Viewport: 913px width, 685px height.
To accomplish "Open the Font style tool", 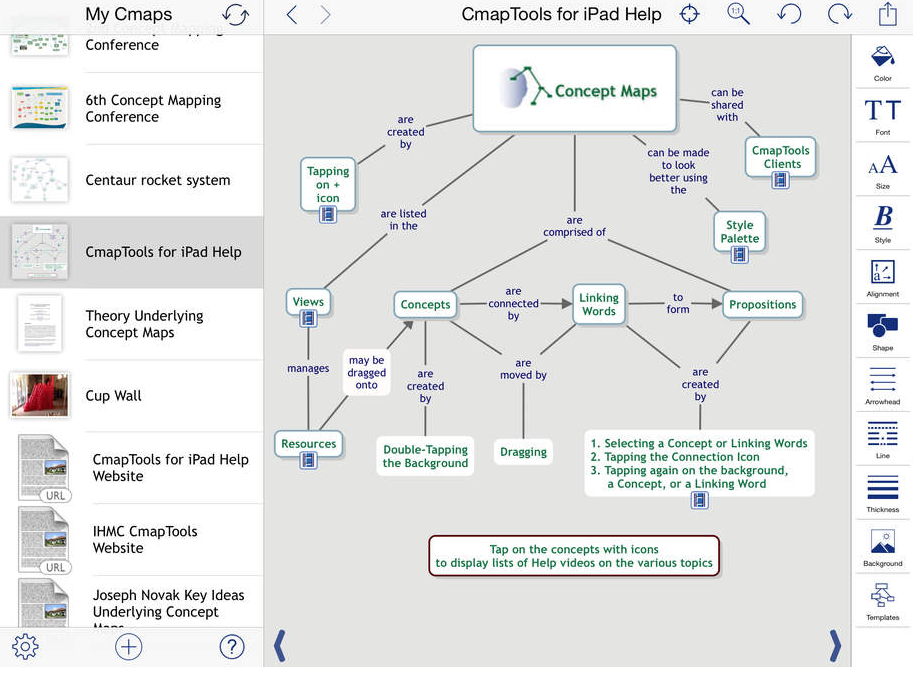I will [882, 115].
